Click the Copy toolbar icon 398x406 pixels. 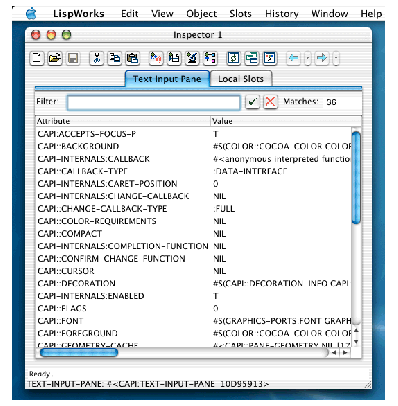[115, 58]
